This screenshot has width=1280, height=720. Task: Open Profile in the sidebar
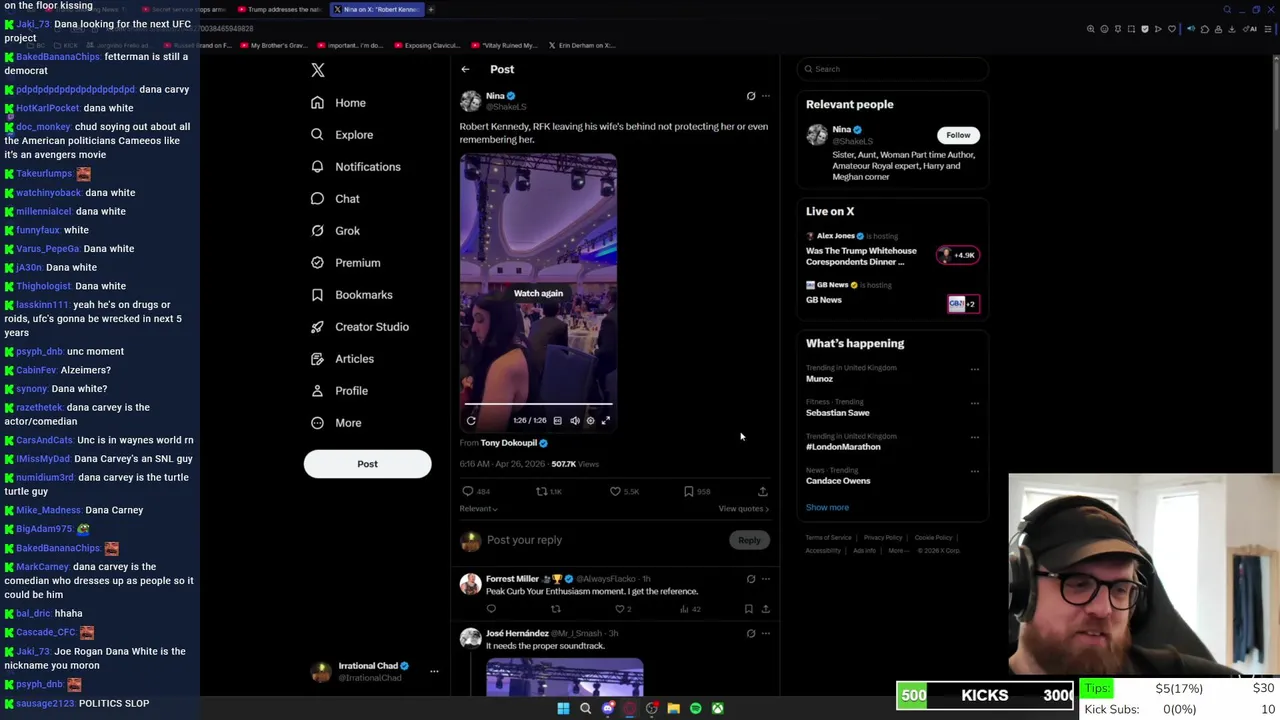pyautogui.click(x=339, y=391)
